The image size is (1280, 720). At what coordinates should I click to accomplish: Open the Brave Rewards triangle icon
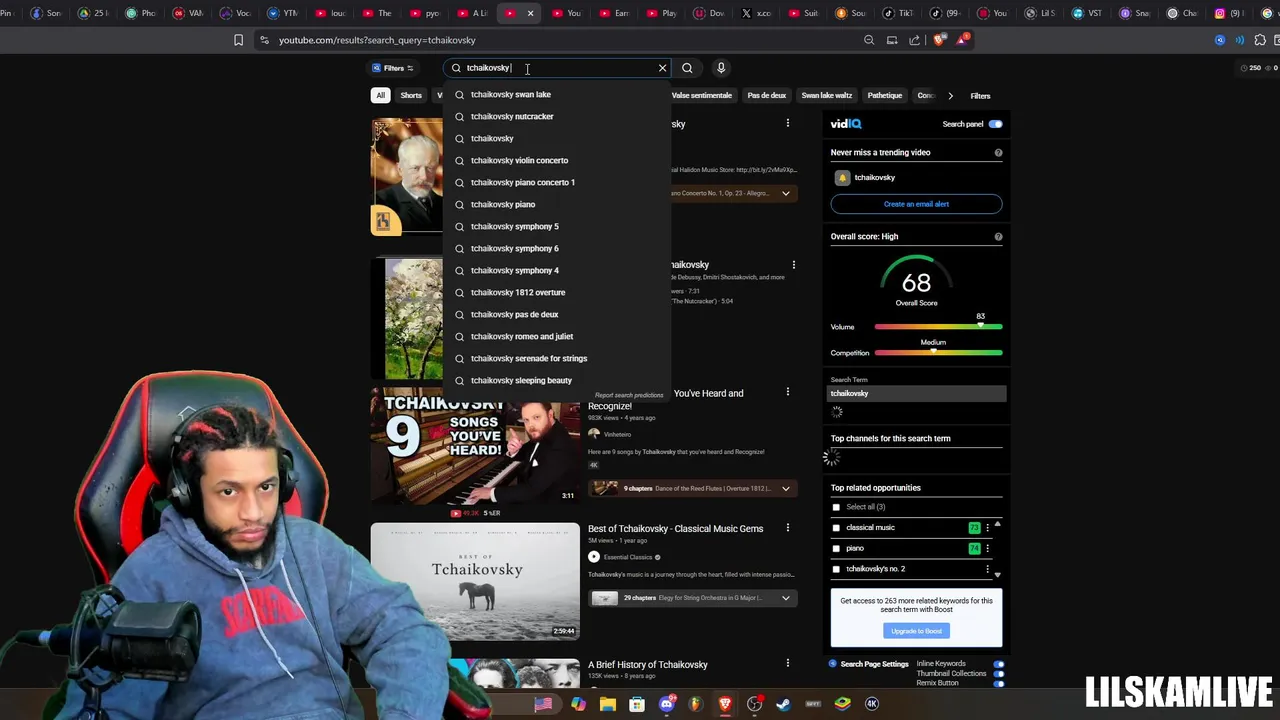(962, 40)
